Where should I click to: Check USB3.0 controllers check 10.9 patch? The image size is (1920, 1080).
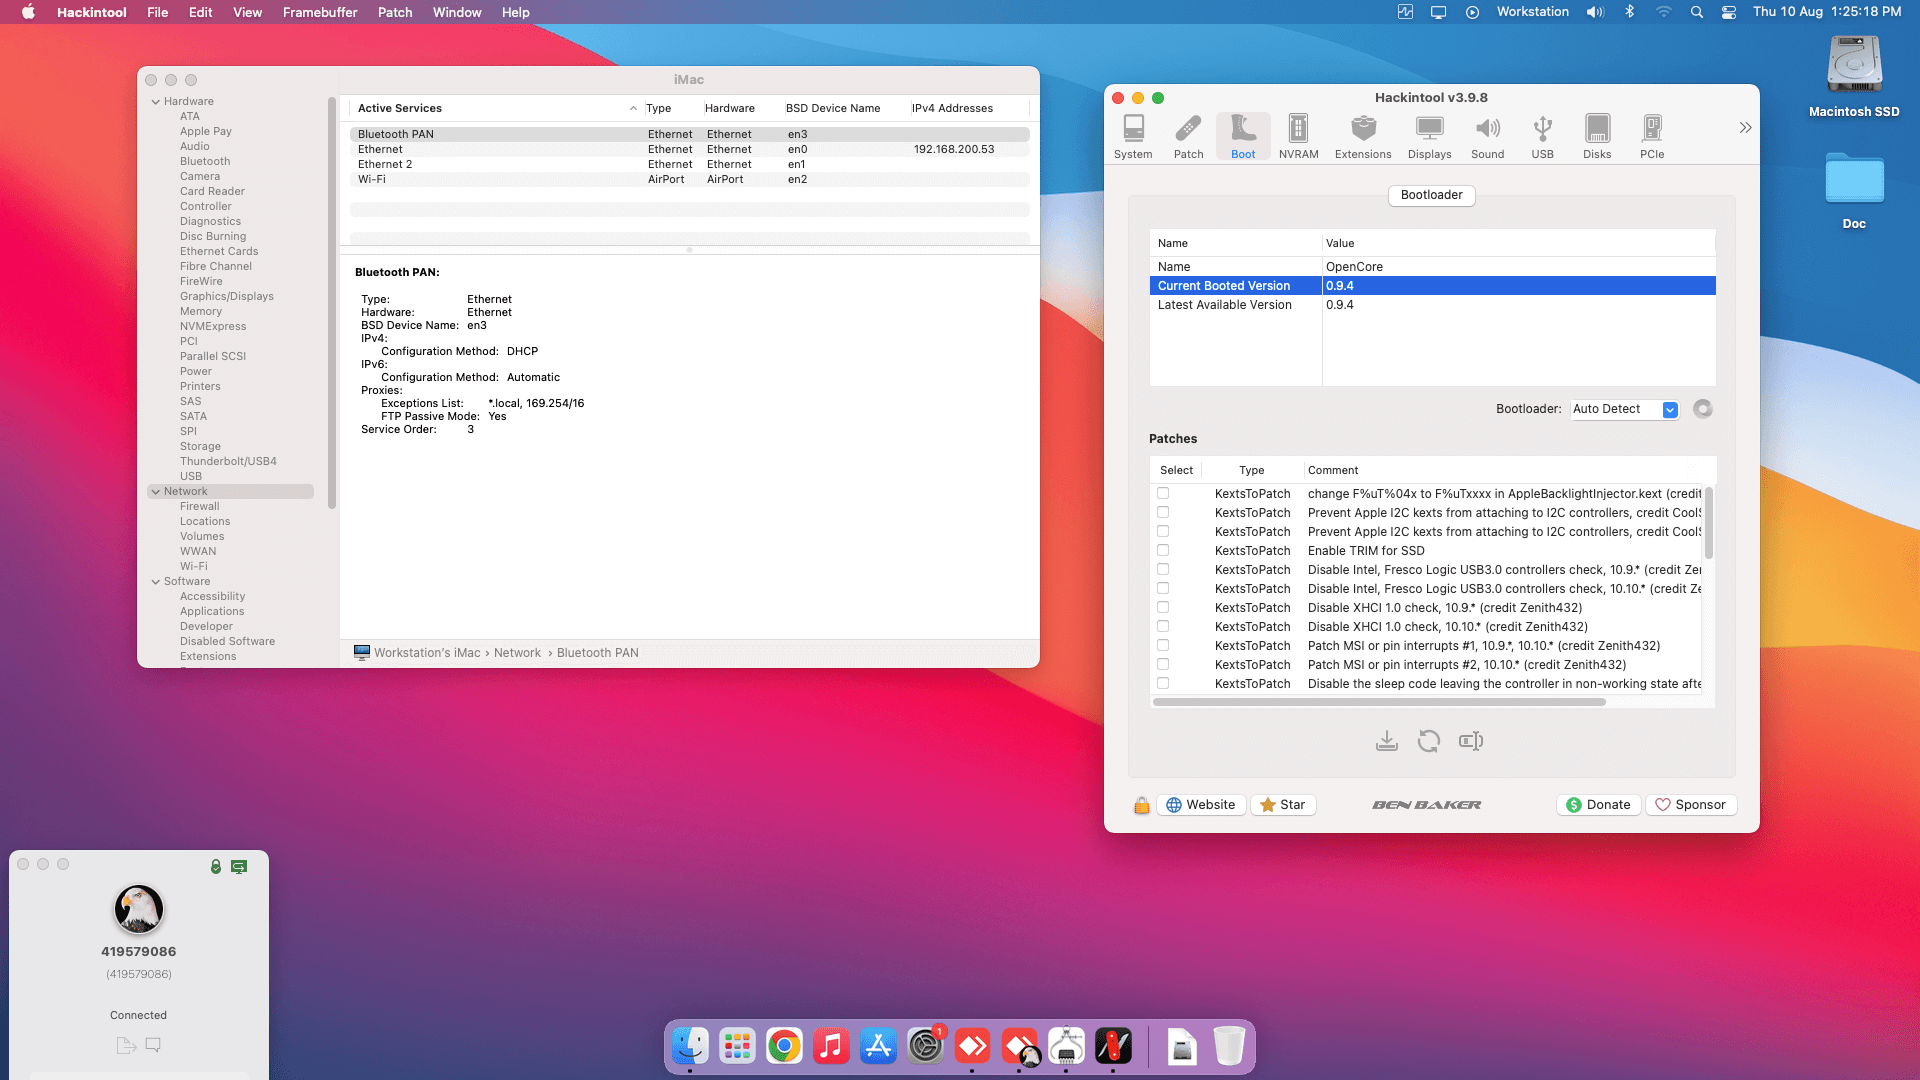[x=1163, y=569]
